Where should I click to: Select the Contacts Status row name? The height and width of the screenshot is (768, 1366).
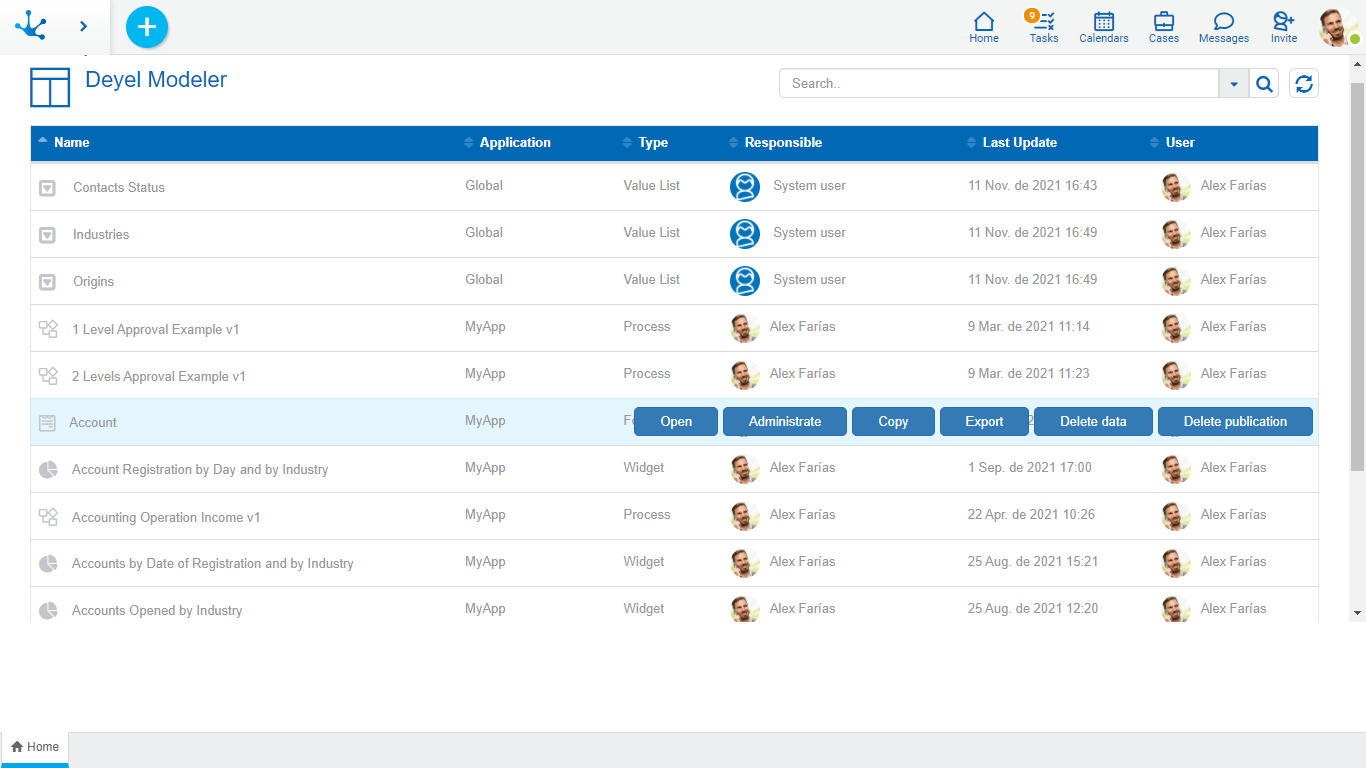[x=119, y=188]
